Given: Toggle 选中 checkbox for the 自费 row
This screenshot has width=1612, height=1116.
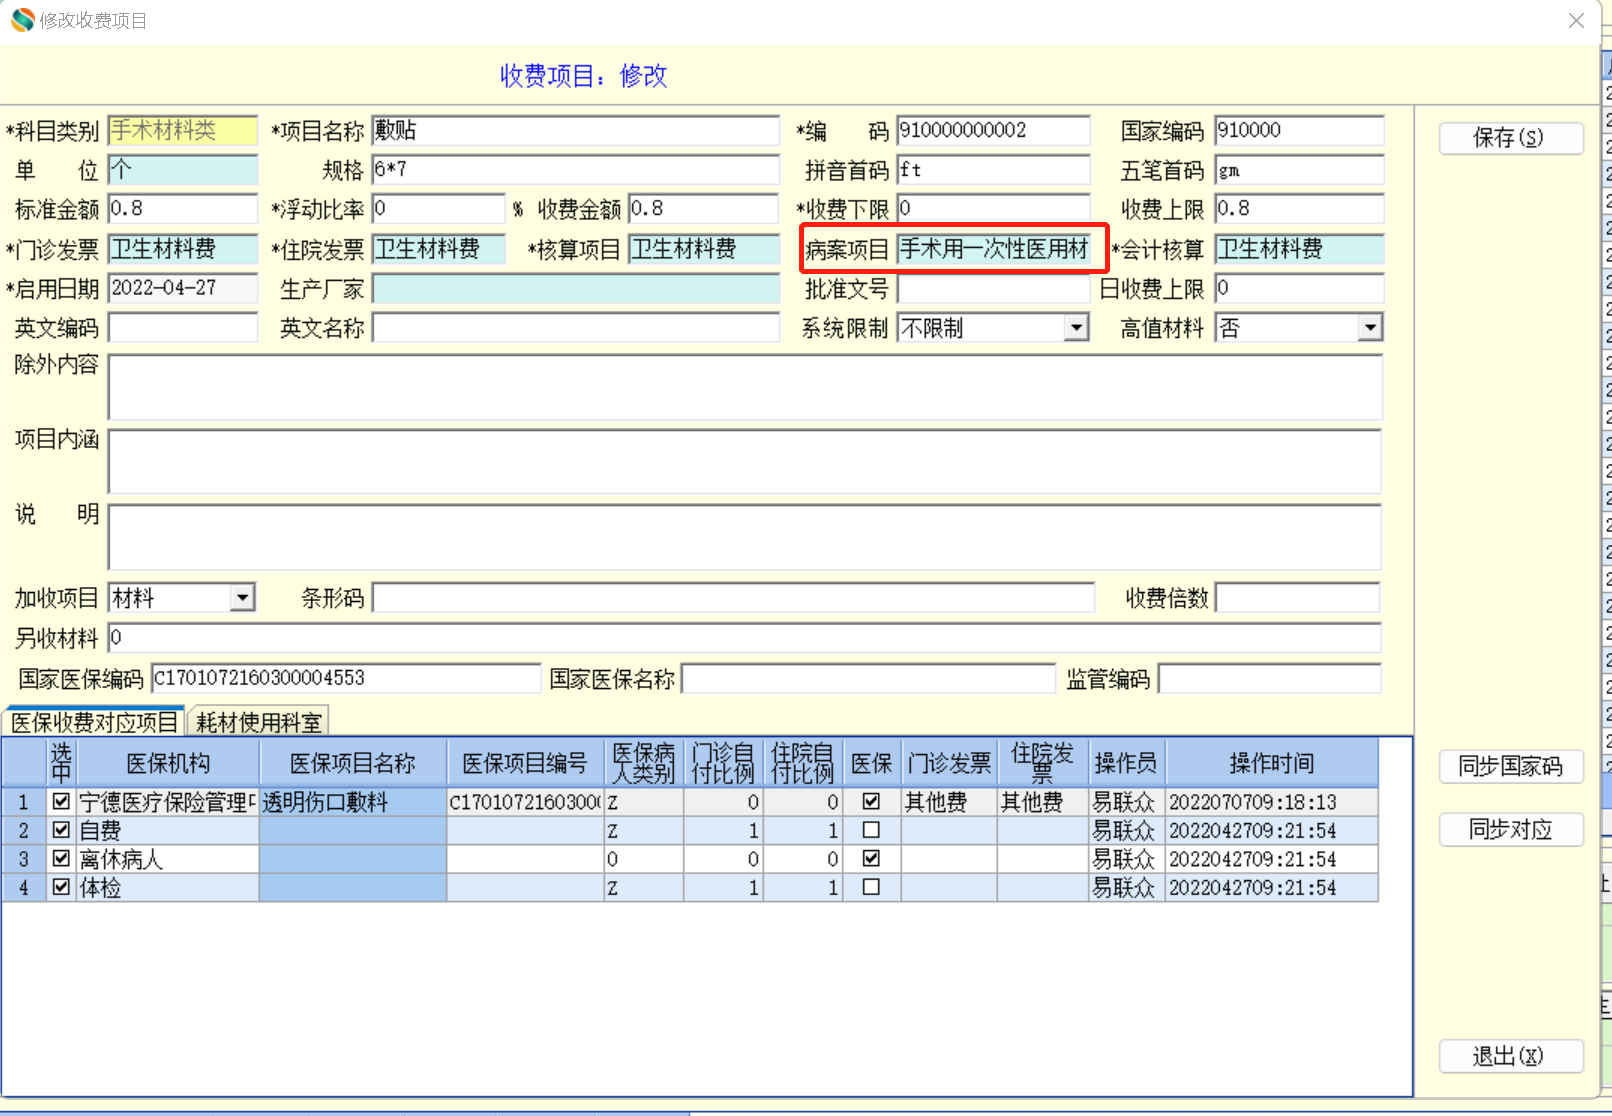Looking at the screenshot, I should coord(61,830).
